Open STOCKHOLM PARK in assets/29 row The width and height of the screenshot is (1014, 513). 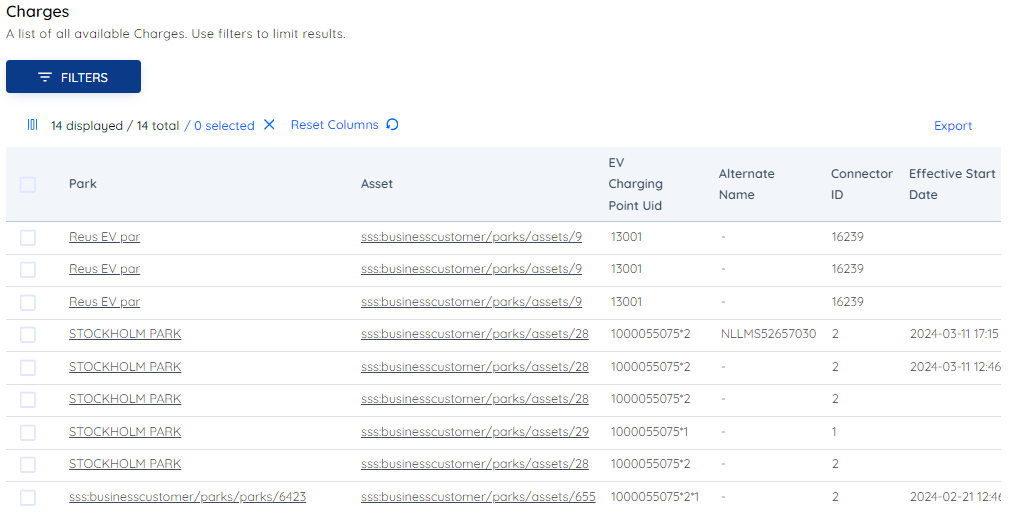click(125, 431)
